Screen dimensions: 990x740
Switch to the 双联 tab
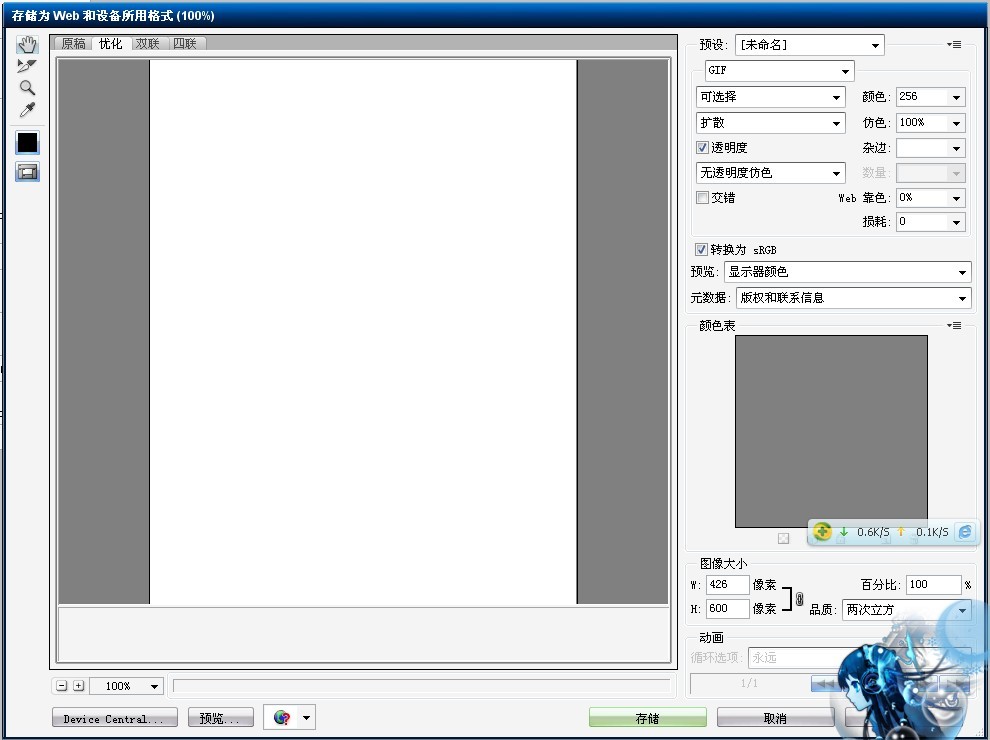(x=148, y=44)
